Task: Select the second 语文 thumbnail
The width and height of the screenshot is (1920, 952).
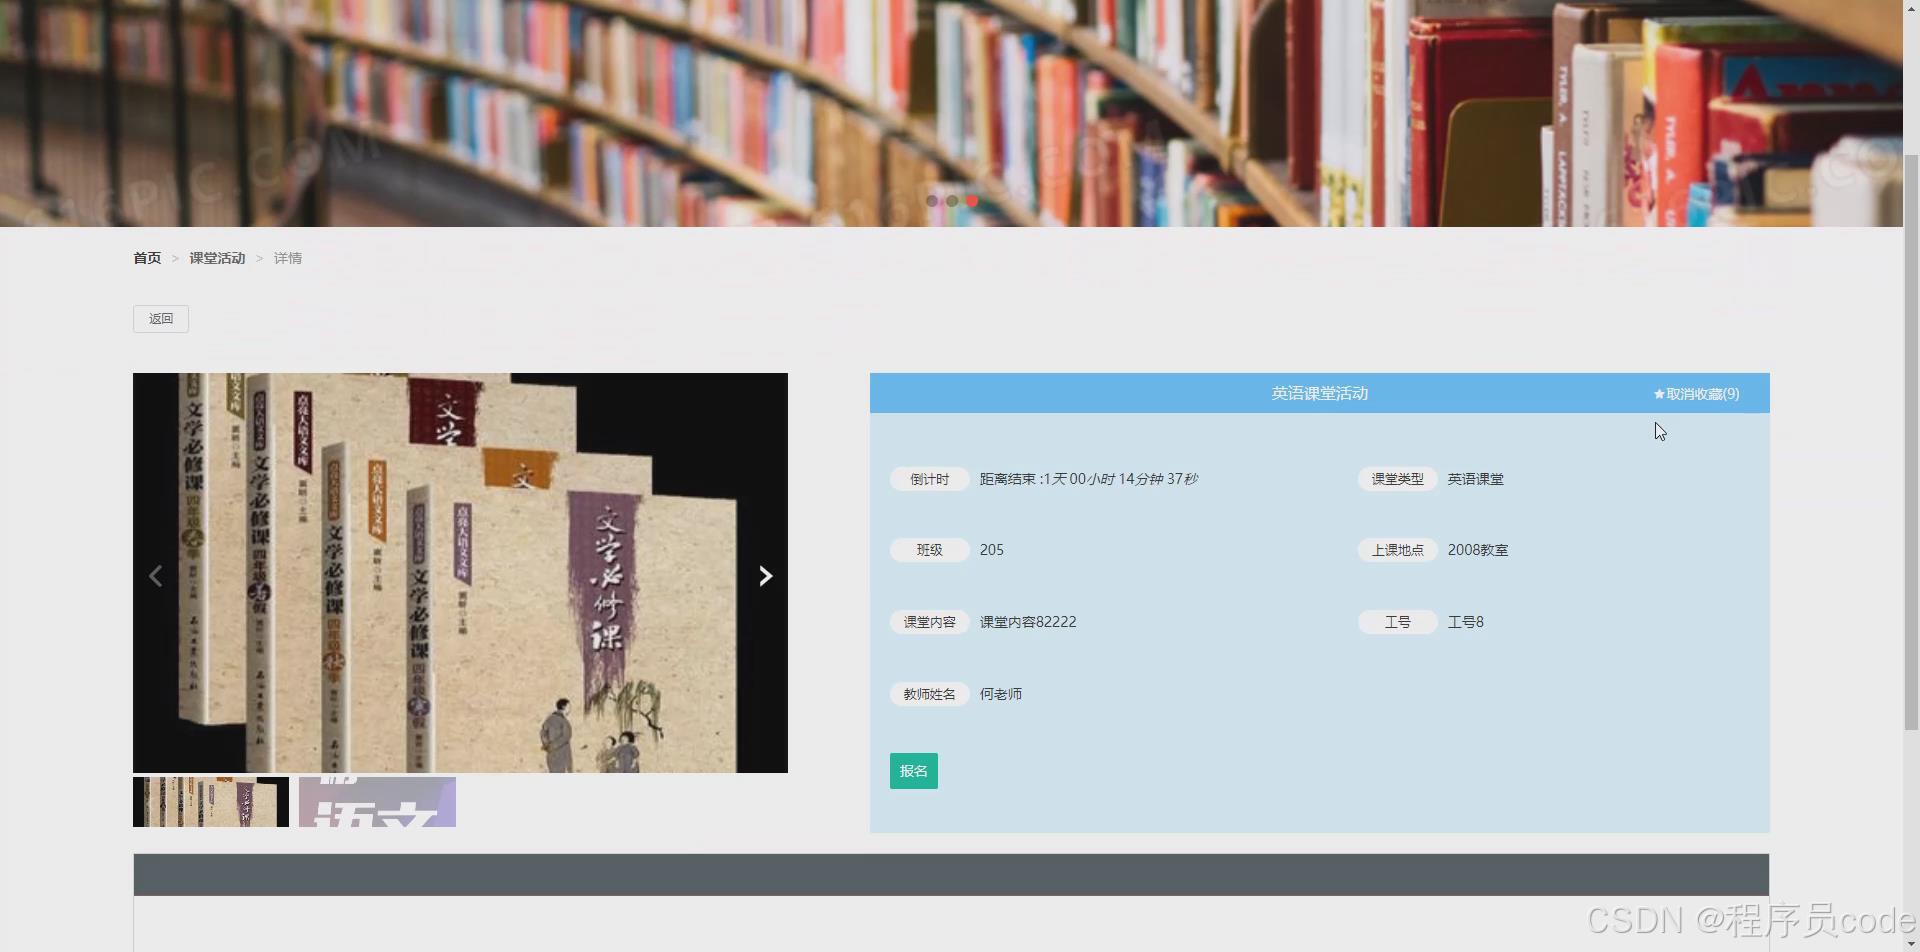Action: click(x=377, y=802)
